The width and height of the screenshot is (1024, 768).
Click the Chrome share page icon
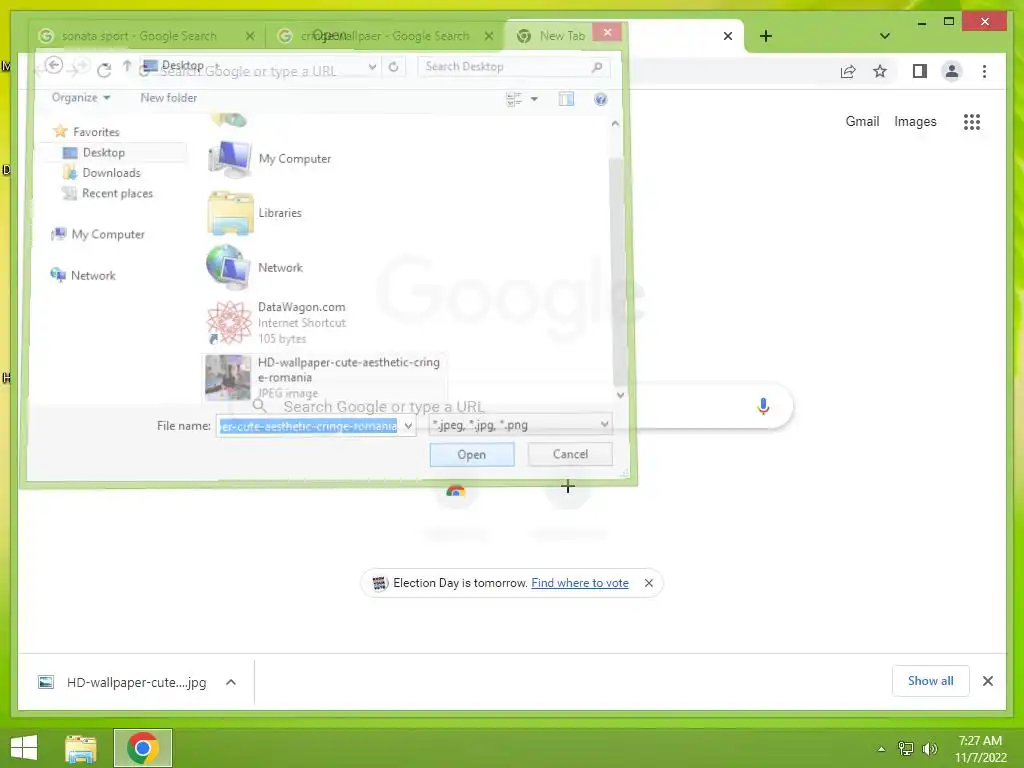coord(848,71)
